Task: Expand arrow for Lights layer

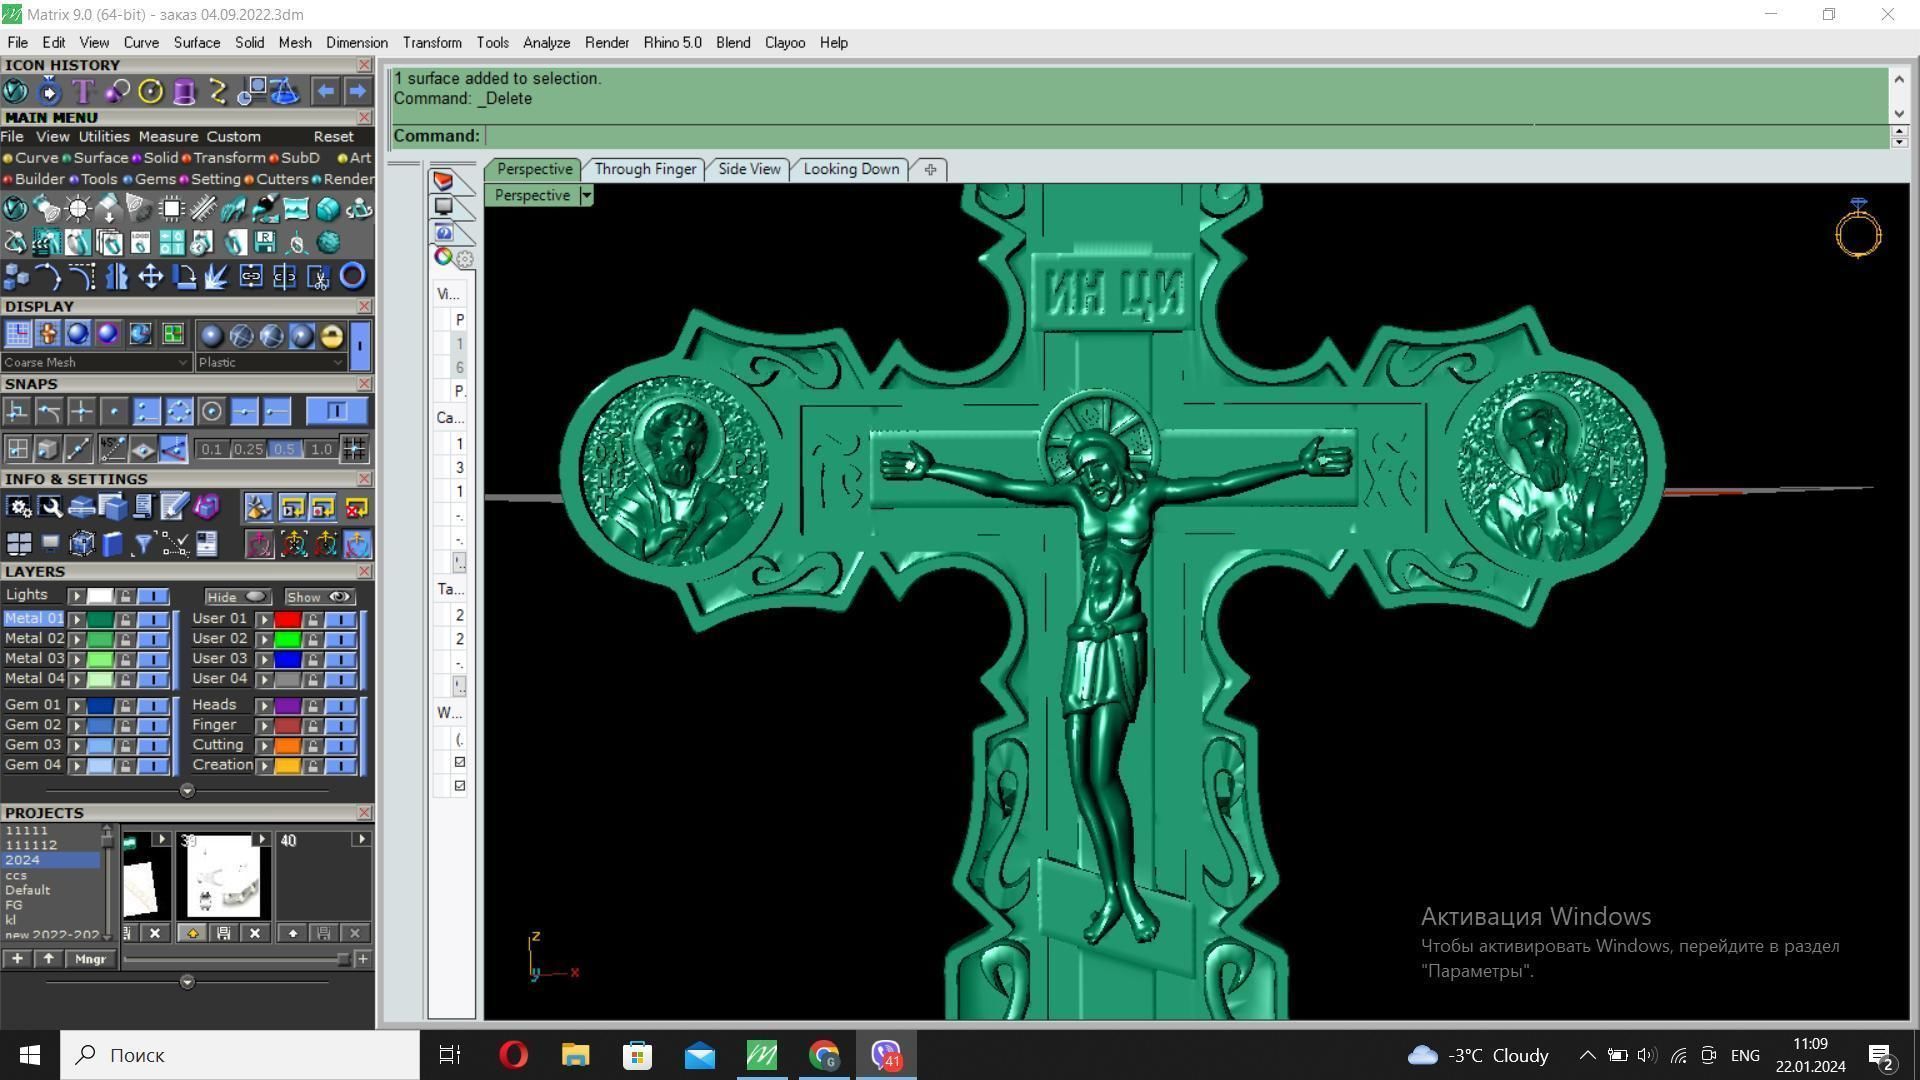Action: [76, 596]
